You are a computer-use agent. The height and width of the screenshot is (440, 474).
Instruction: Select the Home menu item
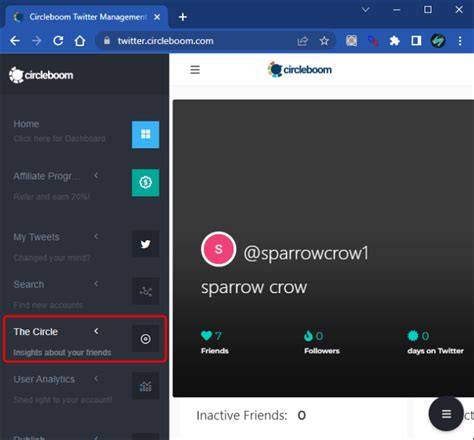pyautogui.click(x=26, y=124)
